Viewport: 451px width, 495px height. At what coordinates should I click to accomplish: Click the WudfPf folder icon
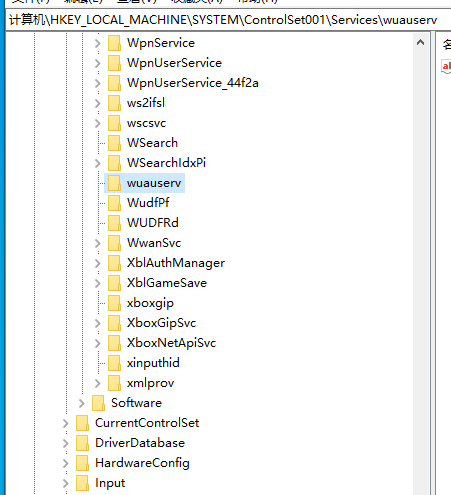(x=114, y=203)
